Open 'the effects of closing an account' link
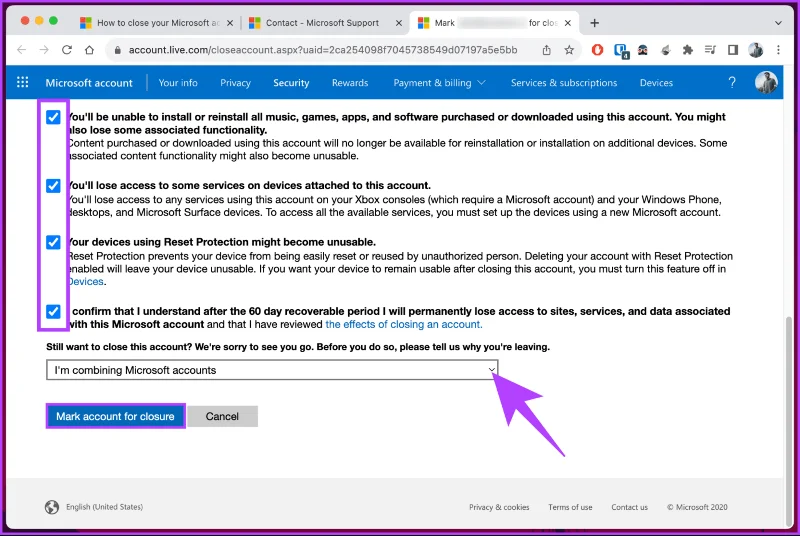This screenshot has width=800, height=536. [404, 324]
